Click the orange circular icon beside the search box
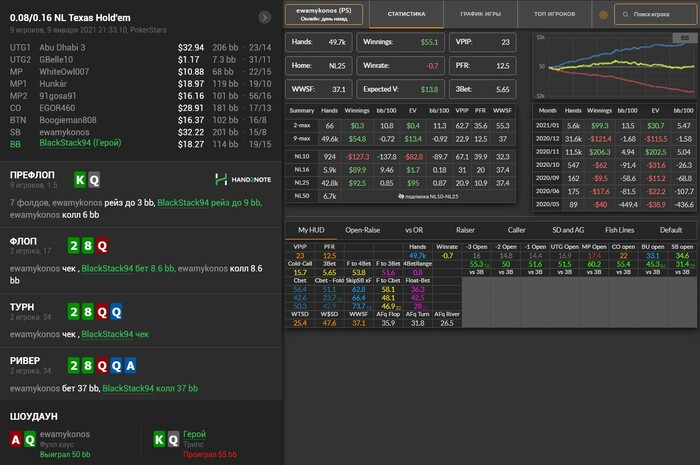Screen dimensions: 700x465 tap(603, 15)
